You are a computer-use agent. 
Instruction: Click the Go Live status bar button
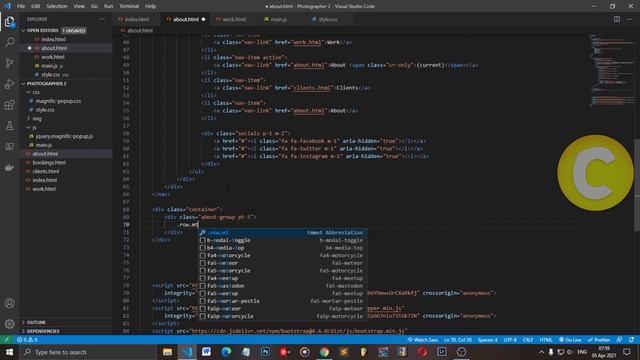(x=570, y=340)
